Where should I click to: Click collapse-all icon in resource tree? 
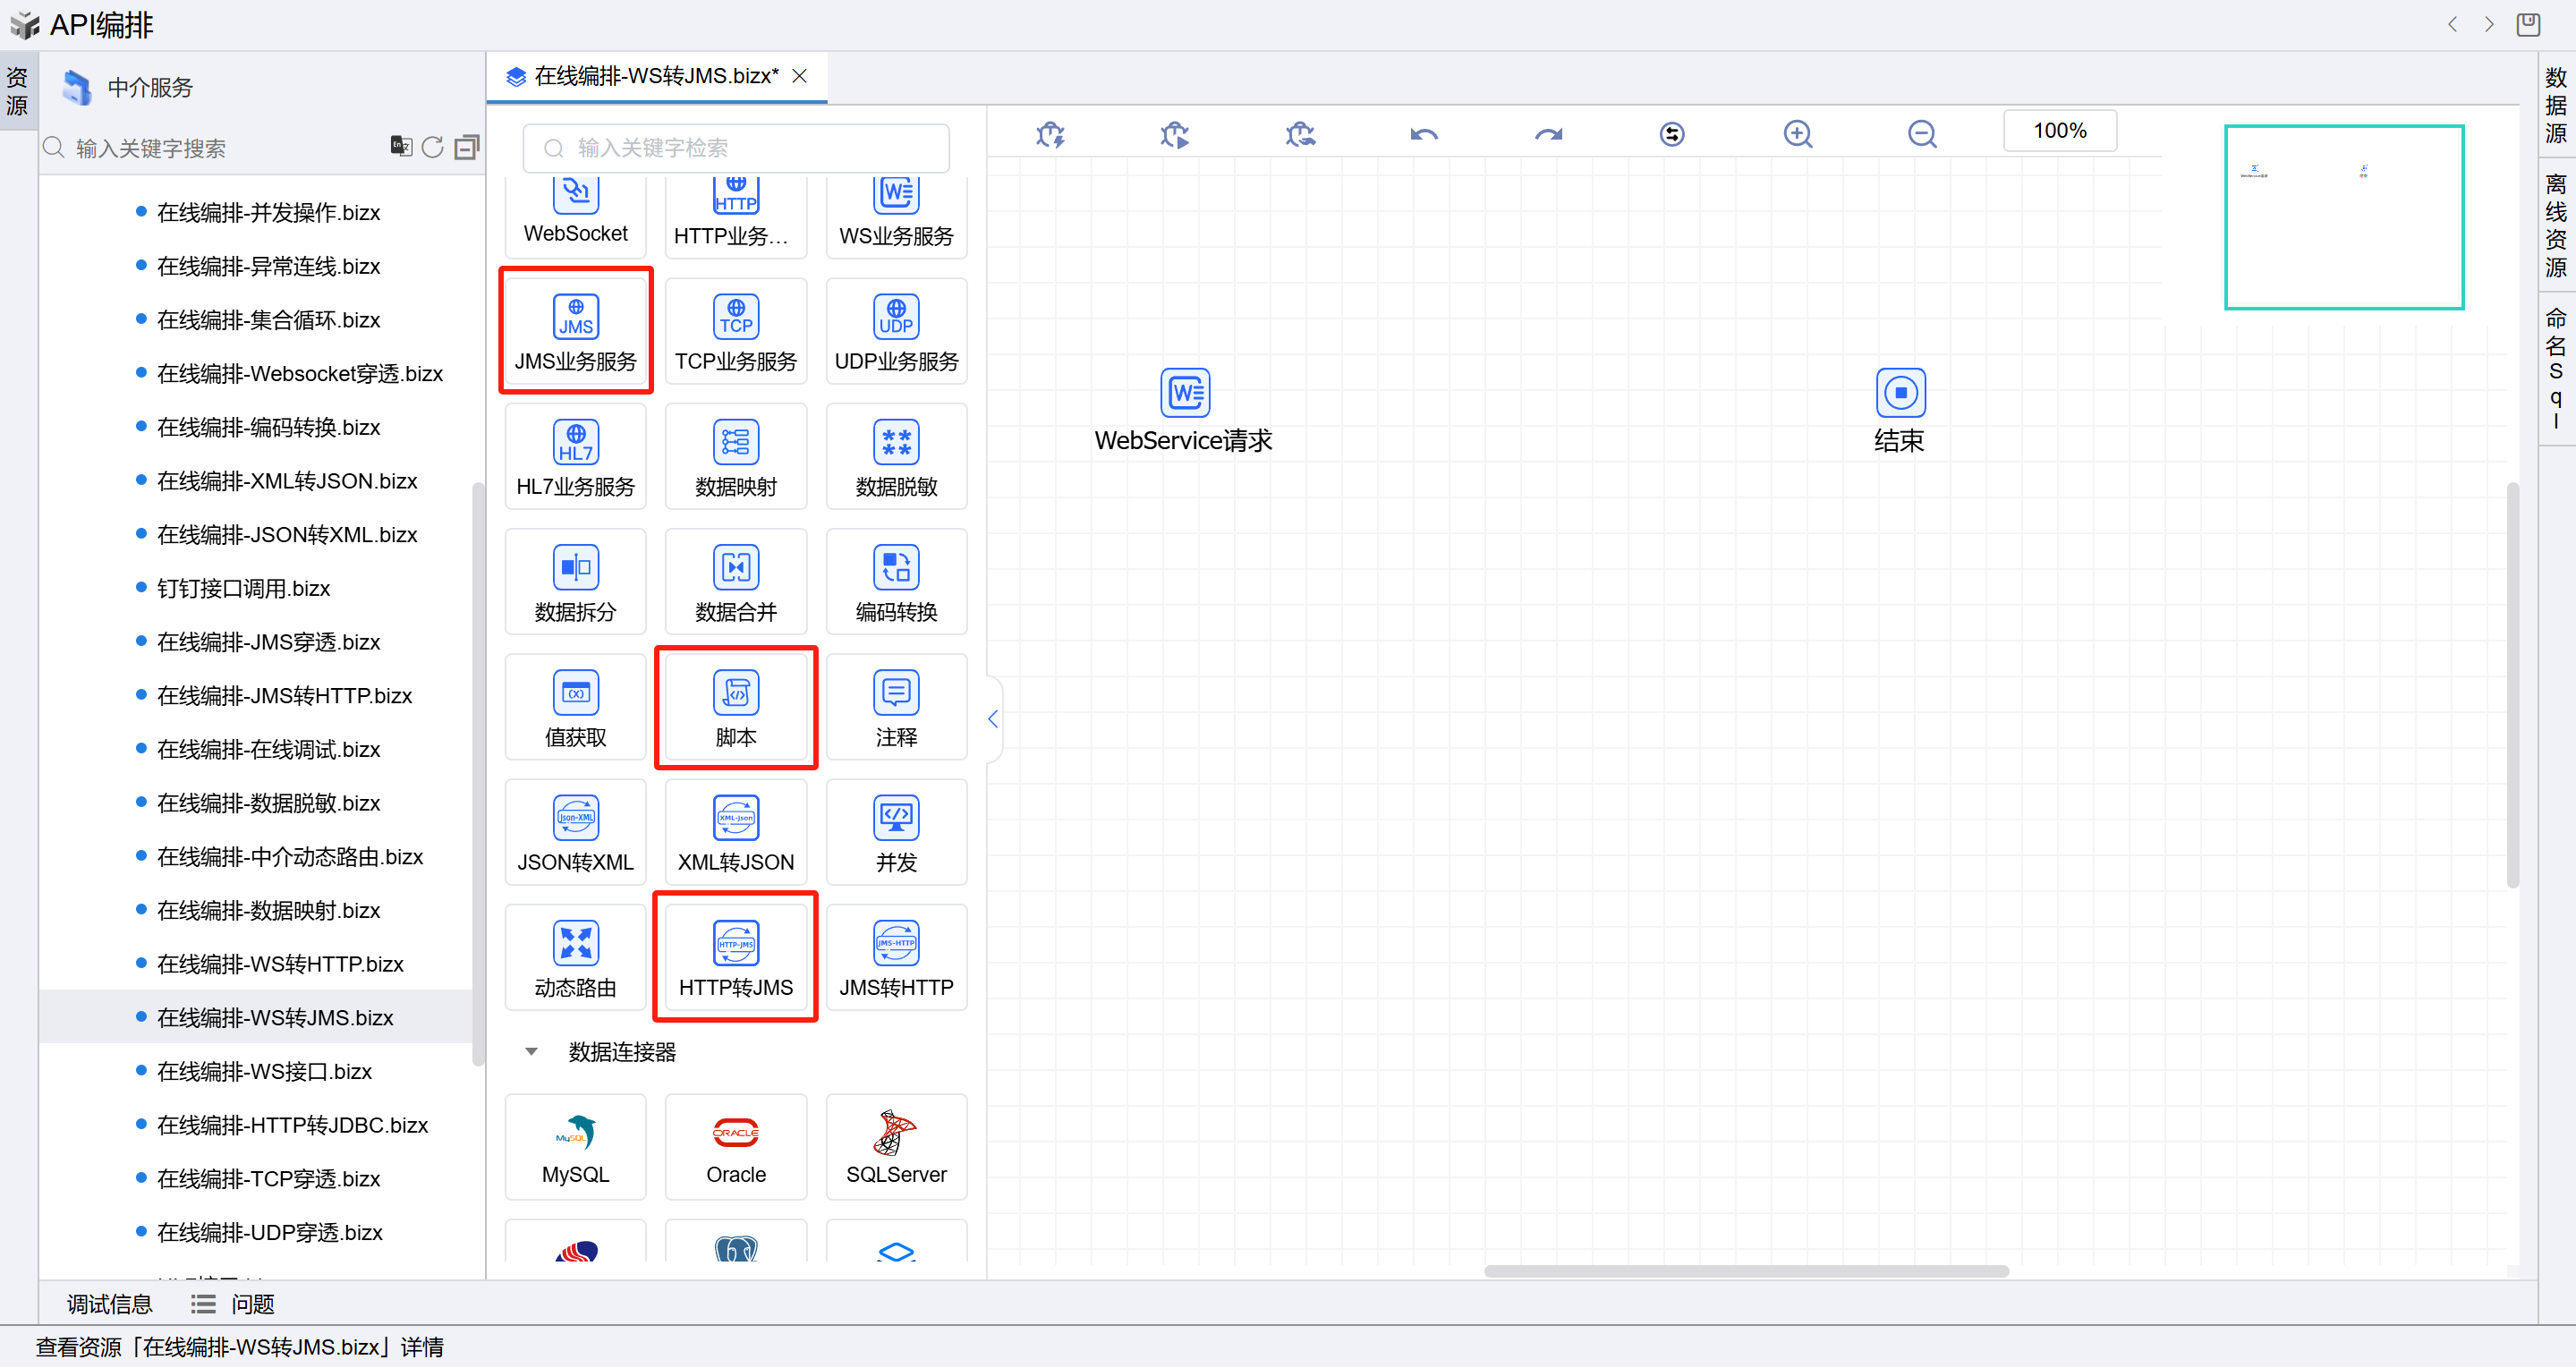click(x=466, y=147)
